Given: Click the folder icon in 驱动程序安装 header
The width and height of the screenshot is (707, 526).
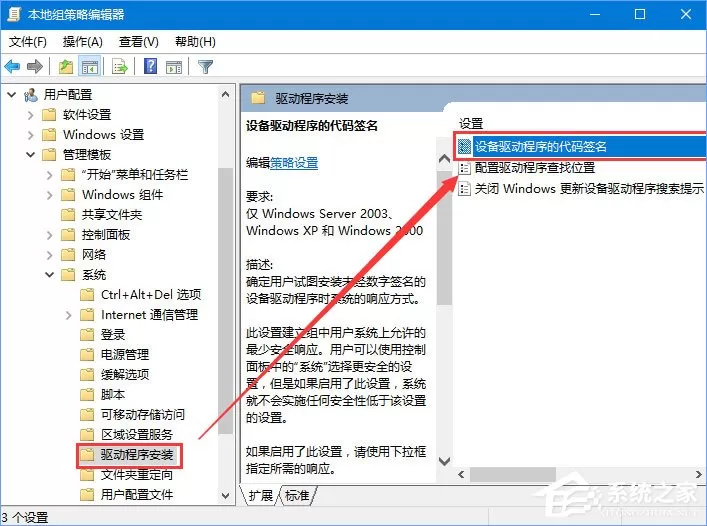Looking at the screenshot, I should pos(257,98).
